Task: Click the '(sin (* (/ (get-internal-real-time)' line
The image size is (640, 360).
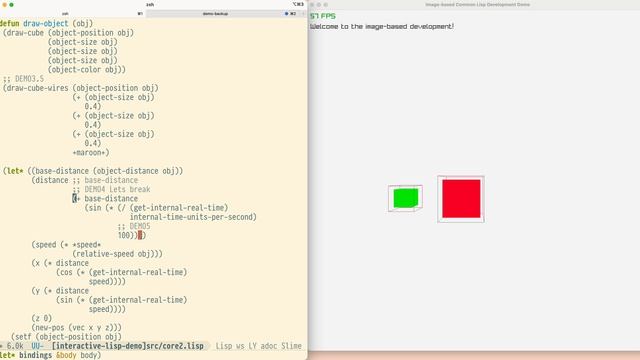Action: coord(156,207)
